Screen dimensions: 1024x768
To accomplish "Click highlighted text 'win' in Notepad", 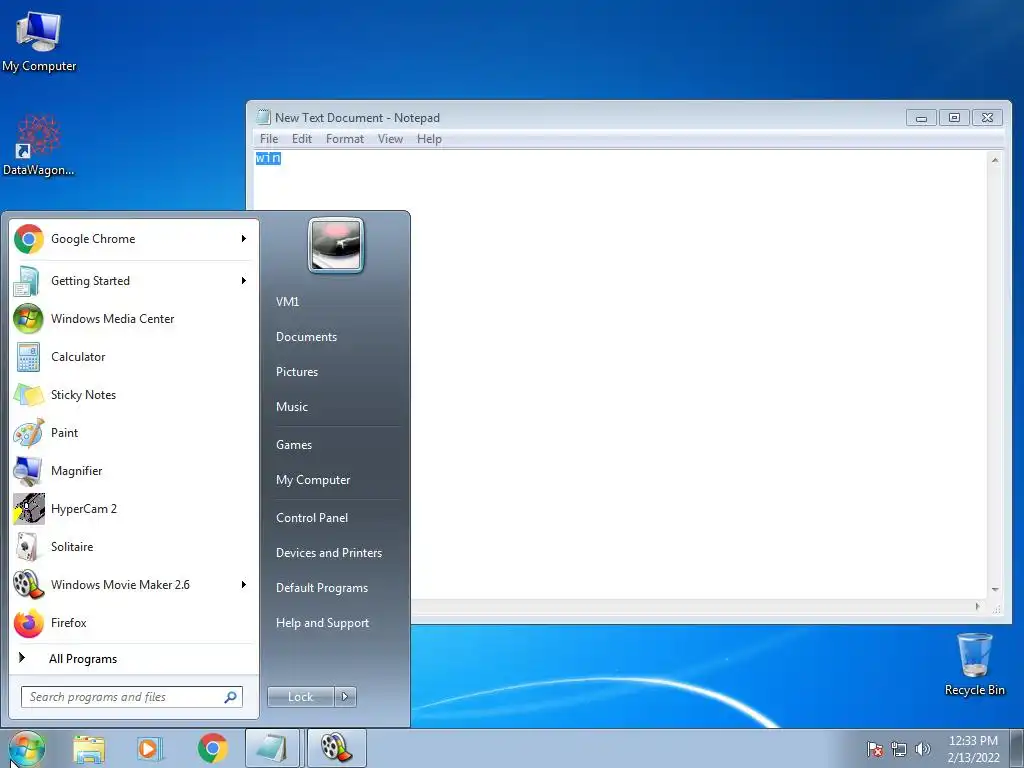I will coord(268,158).
